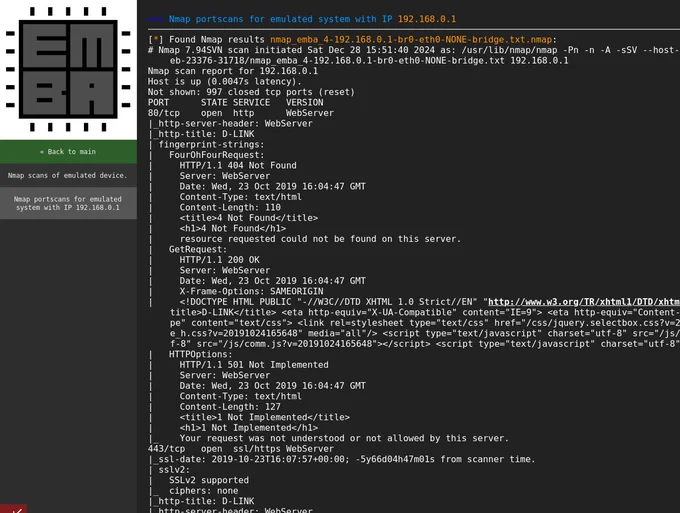Select 'Nmap portscans for emulated system' sidebar item

coord(68,203)
